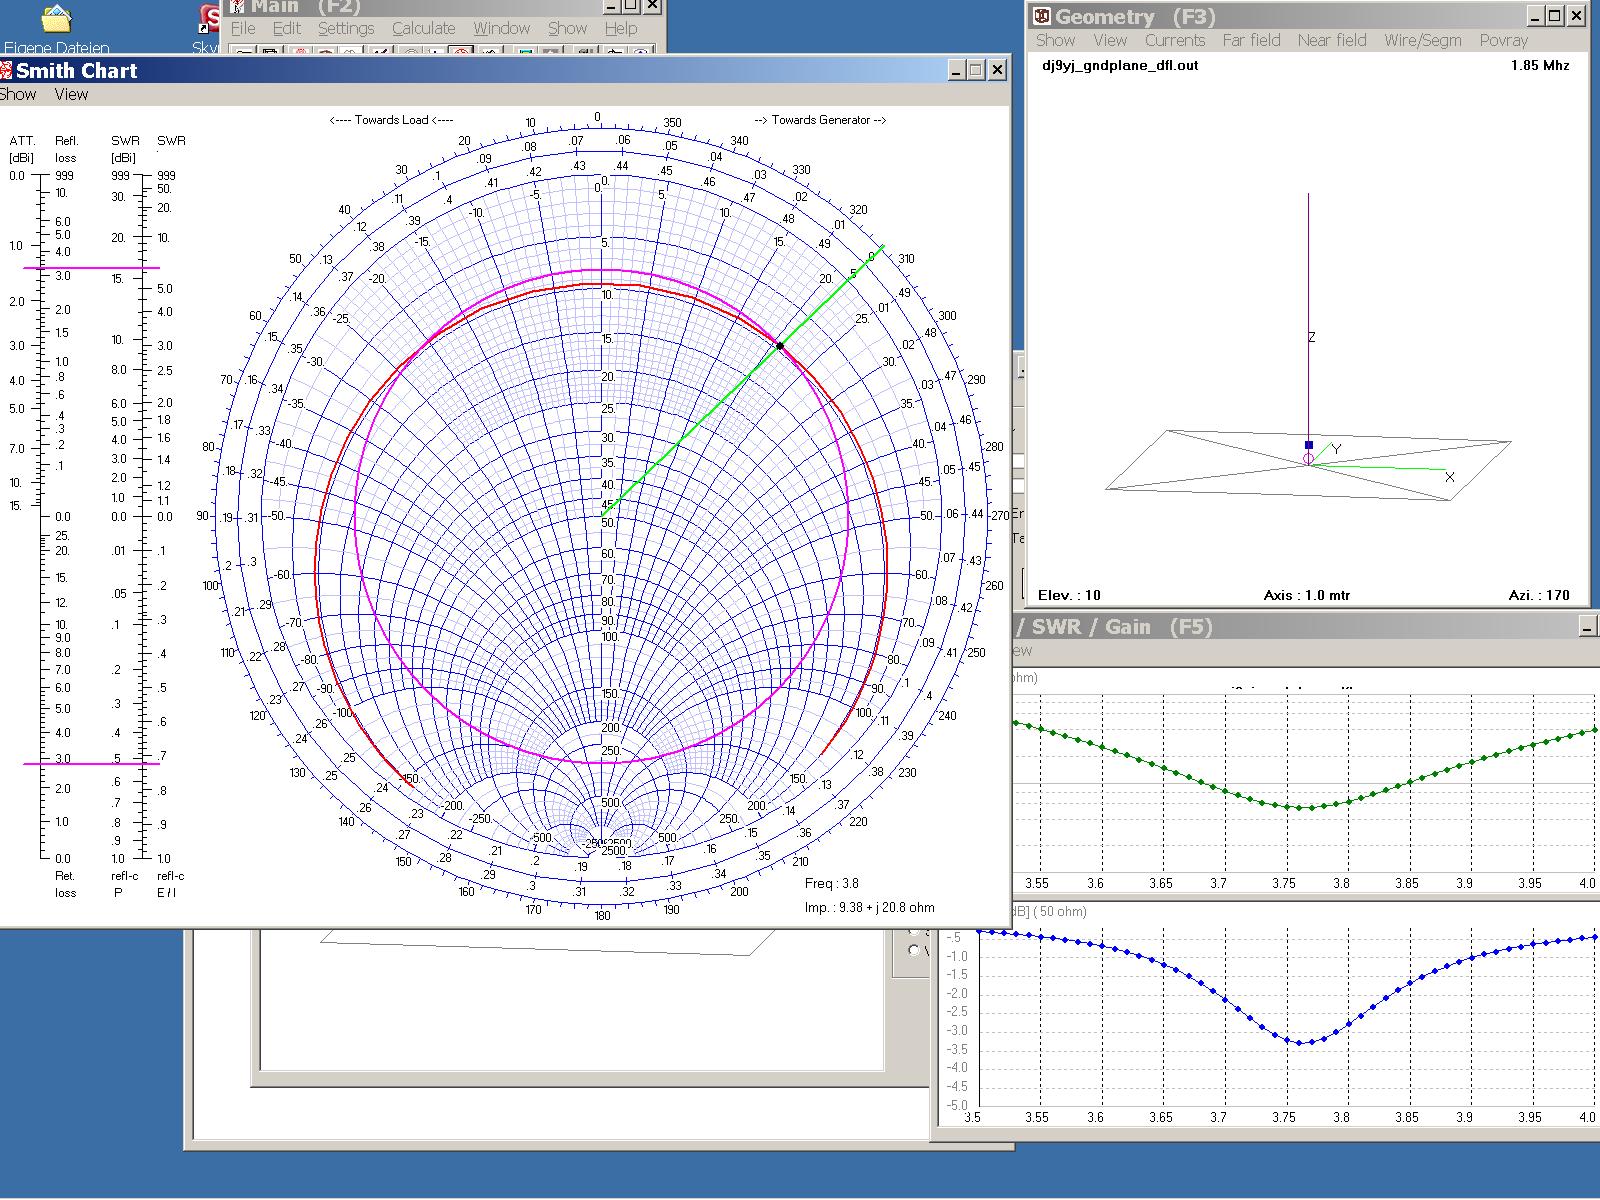Viewport: 1600px width, 1200px height.
Task: Minimize the Smith Chart window
Action: point(957,70)
